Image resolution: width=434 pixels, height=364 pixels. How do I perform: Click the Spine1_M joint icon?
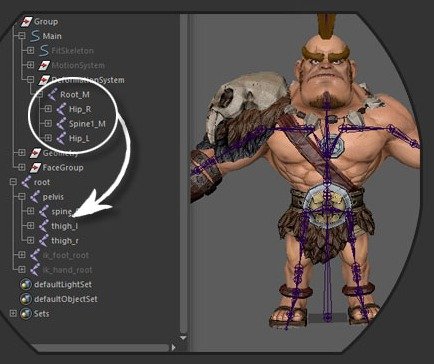(x=61, y=124)
